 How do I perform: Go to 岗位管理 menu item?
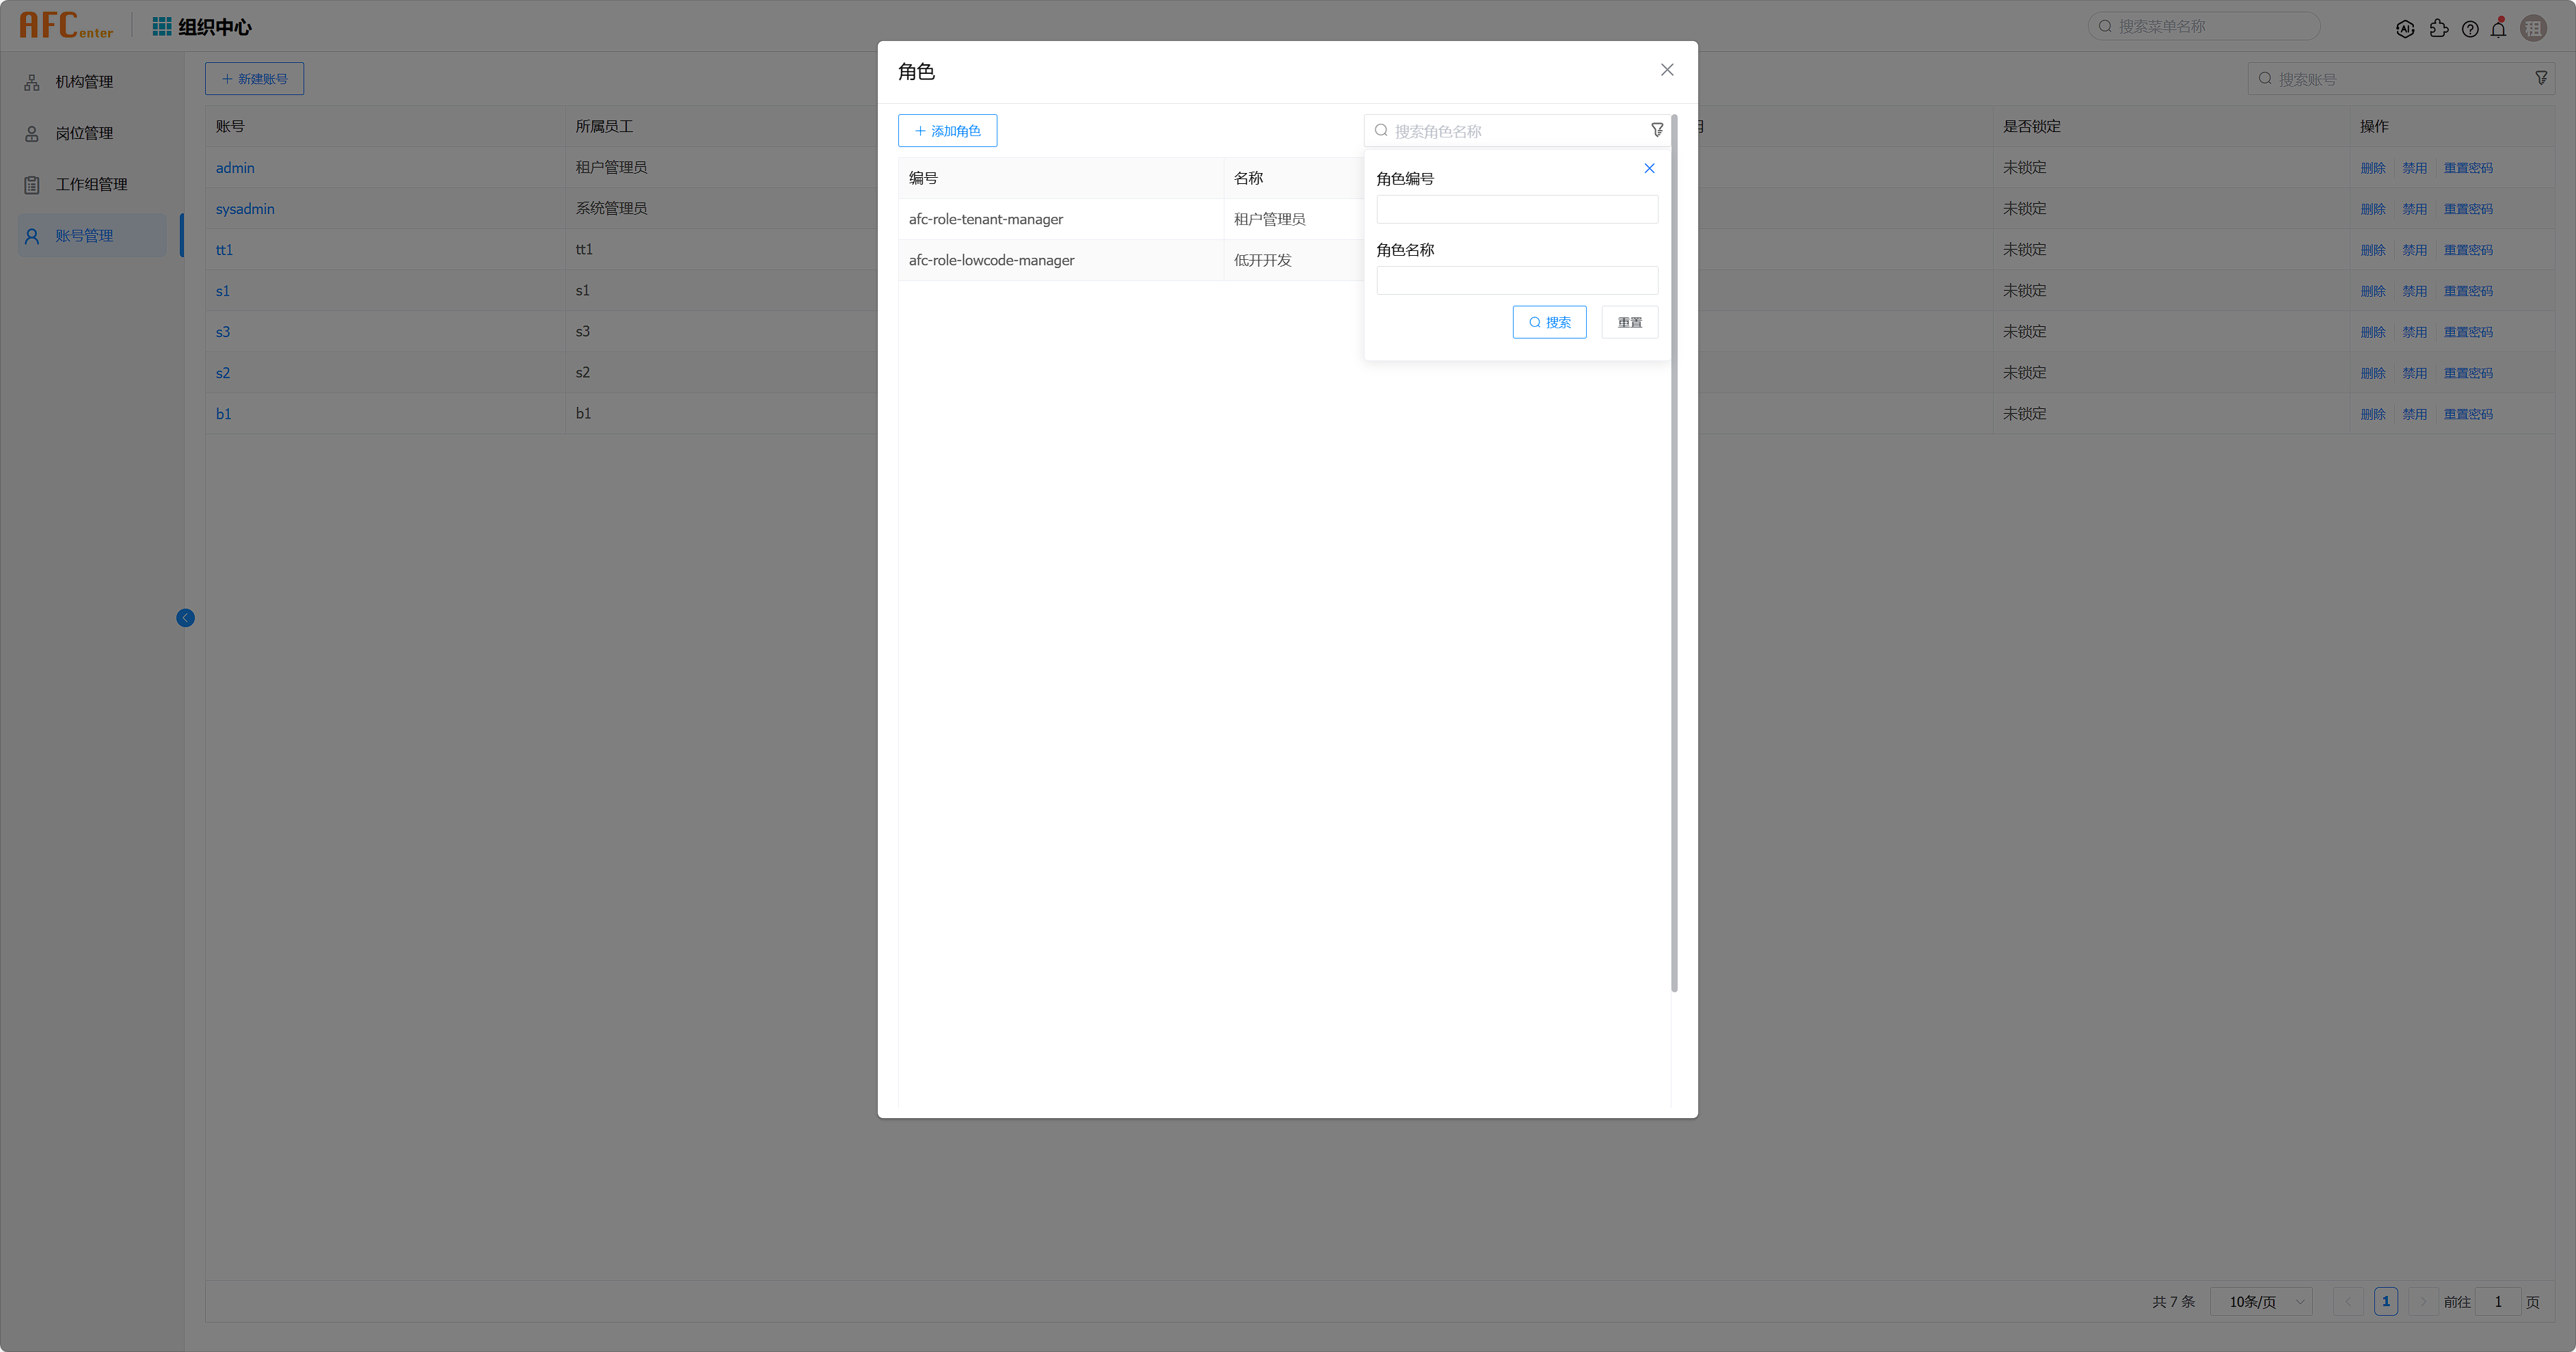coord(84,133)
